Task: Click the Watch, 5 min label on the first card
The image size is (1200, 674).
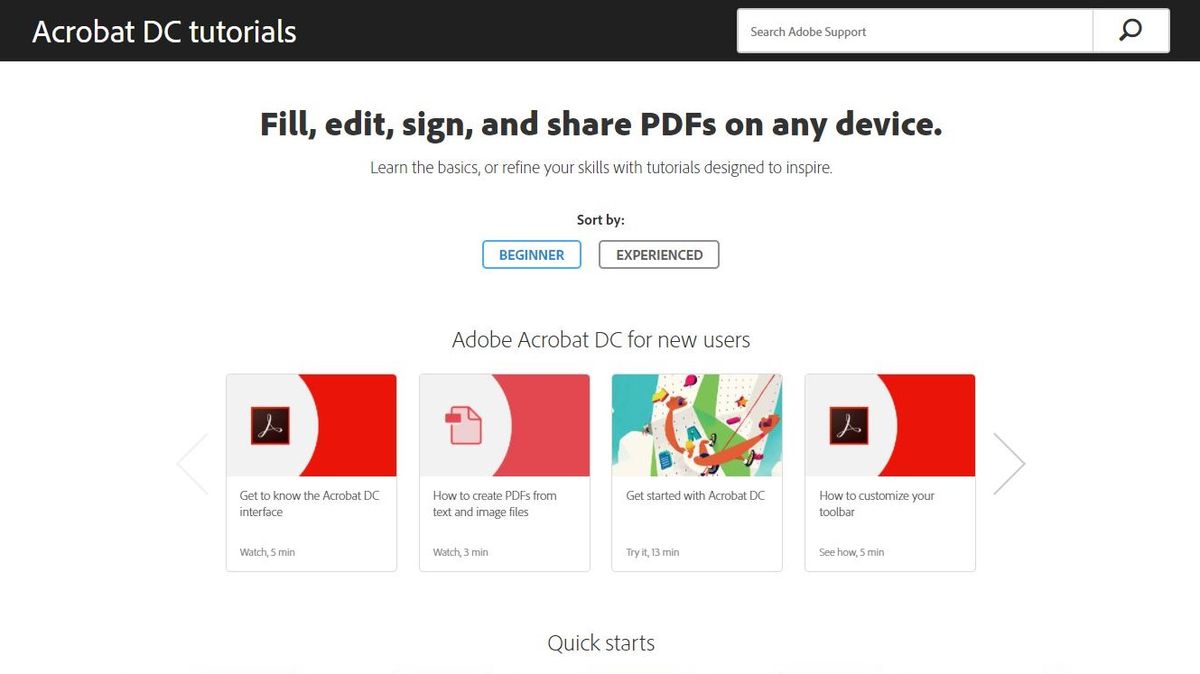Action: tap(267, 551)
